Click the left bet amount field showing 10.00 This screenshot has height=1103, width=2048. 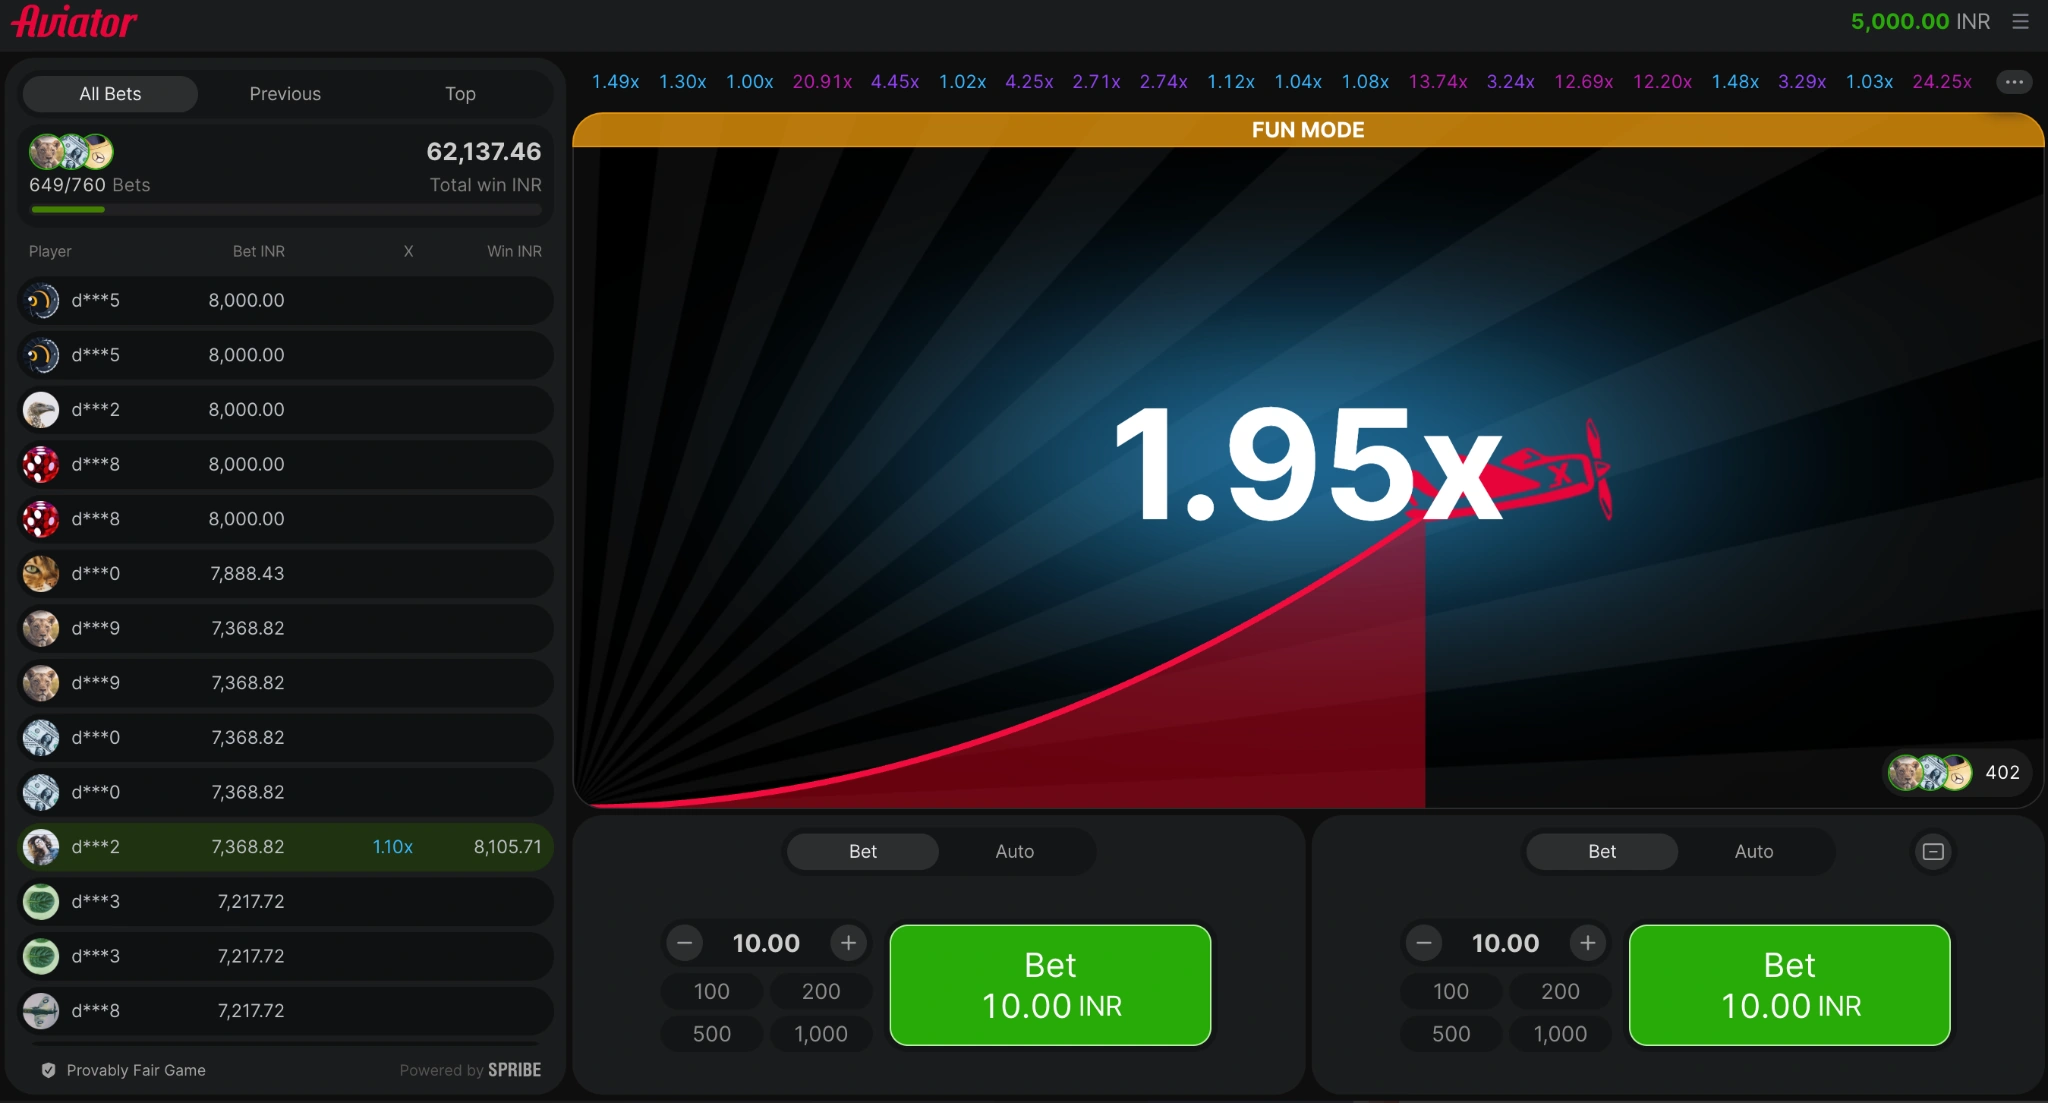[766, 943]
